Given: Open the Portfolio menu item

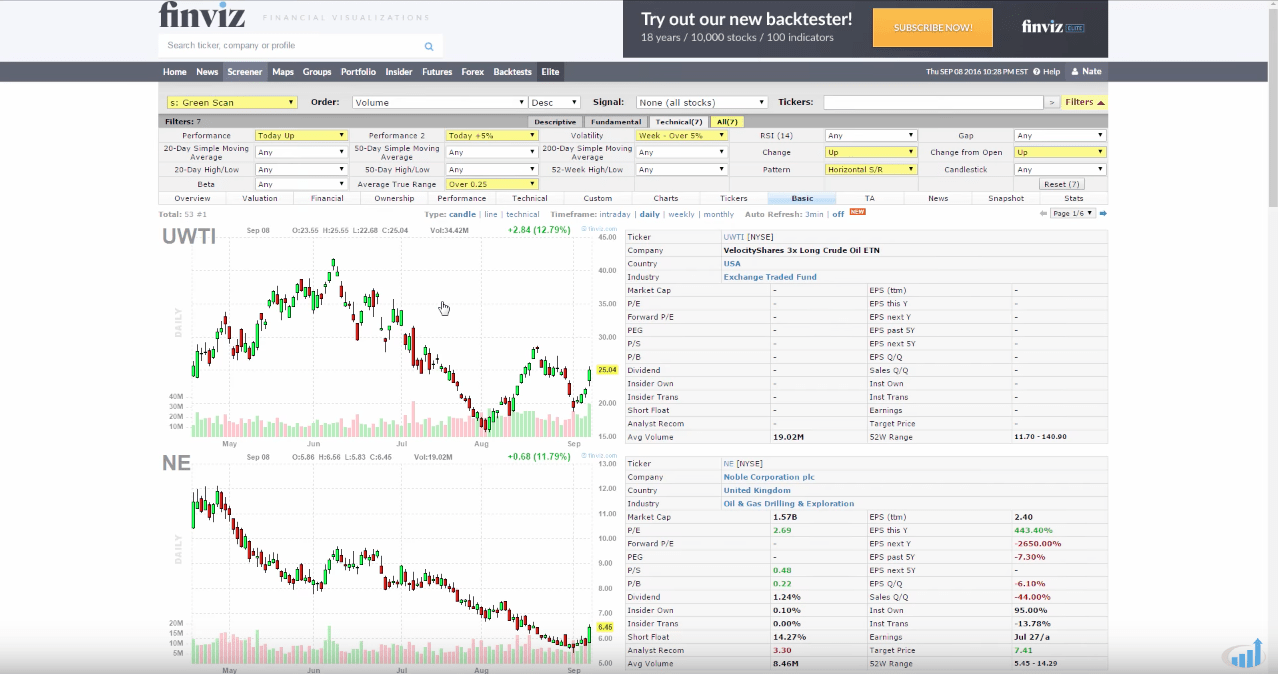Looking at the screenshot, I should (358, 72).
